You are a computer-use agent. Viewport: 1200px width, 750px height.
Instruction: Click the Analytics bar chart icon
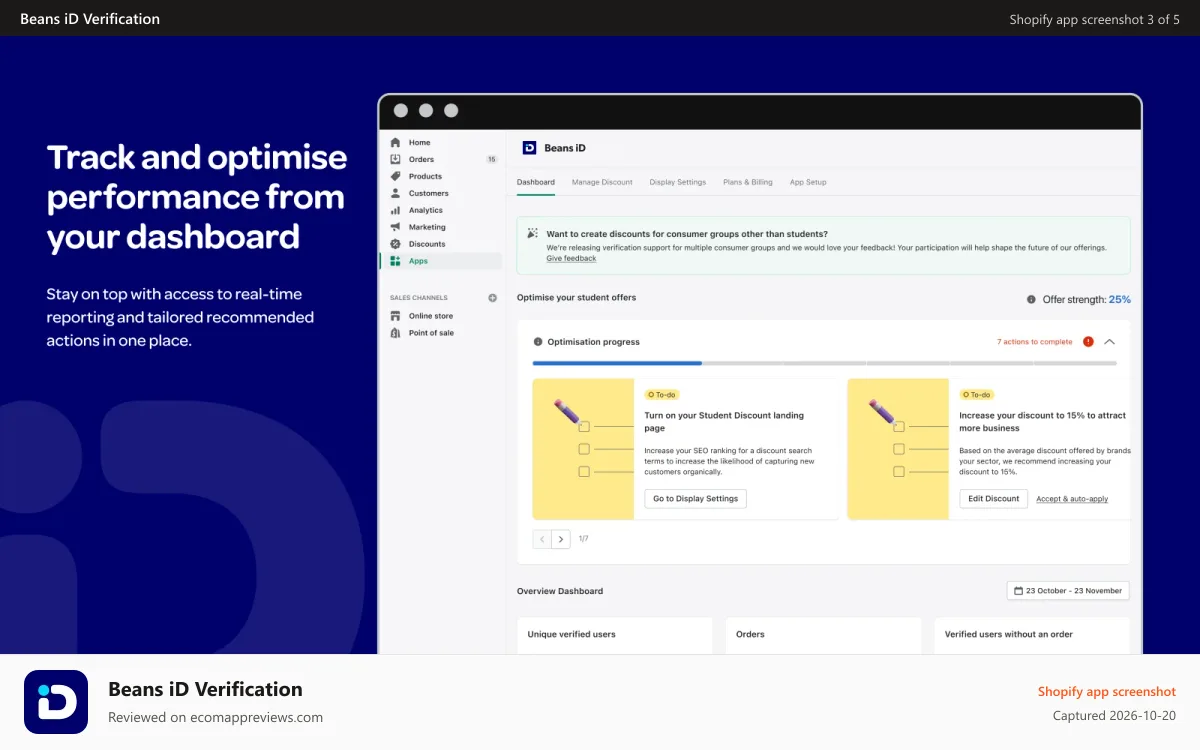[x=395, y=210]
